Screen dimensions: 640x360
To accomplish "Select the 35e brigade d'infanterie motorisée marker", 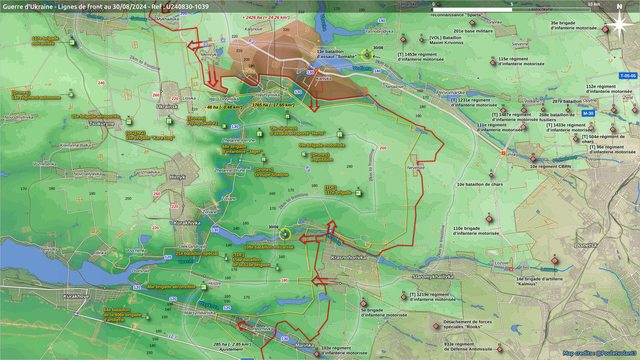I will point(605,29).
